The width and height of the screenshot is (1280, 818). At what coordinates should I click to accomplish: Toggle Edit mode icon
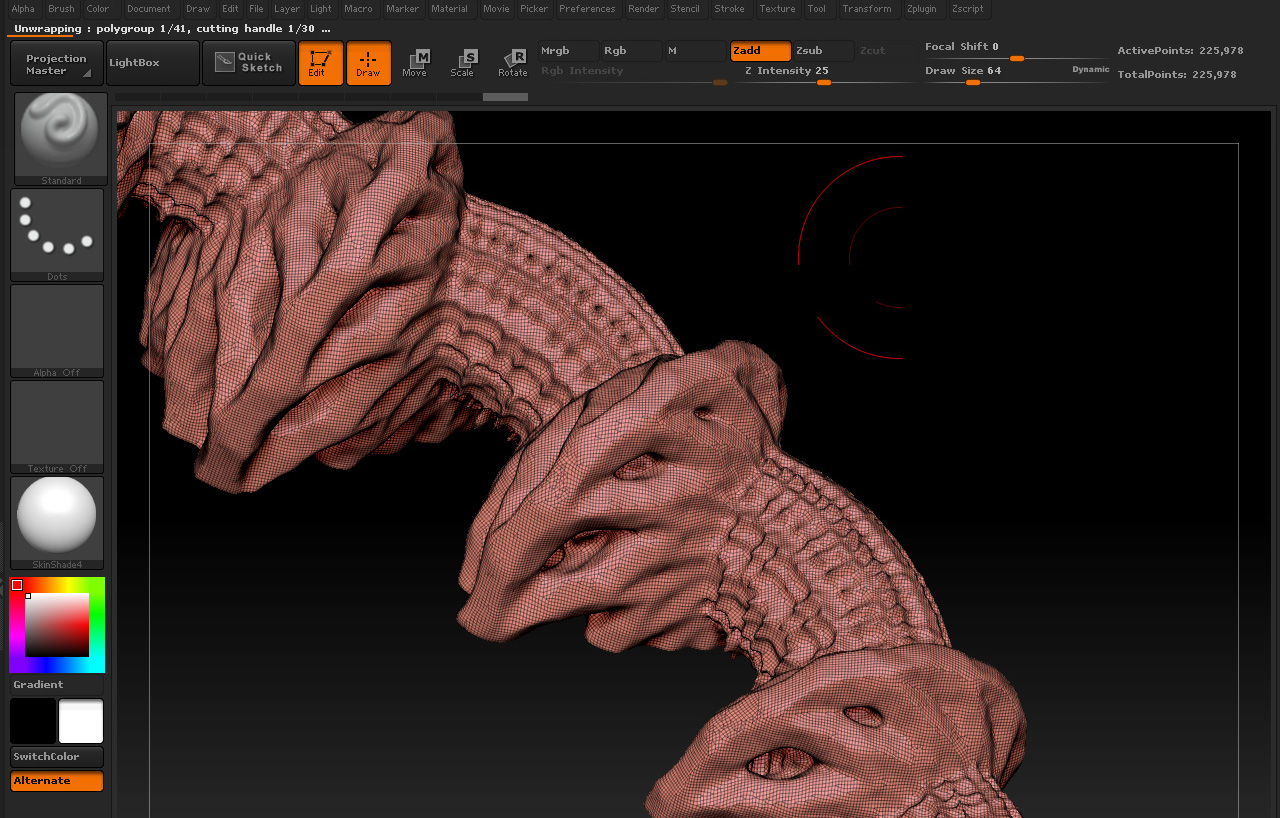320,63
